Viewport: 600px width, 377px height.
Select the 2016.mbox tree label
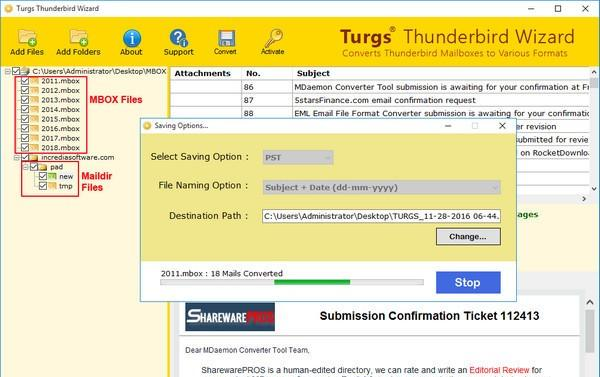(x=60, y=129)
